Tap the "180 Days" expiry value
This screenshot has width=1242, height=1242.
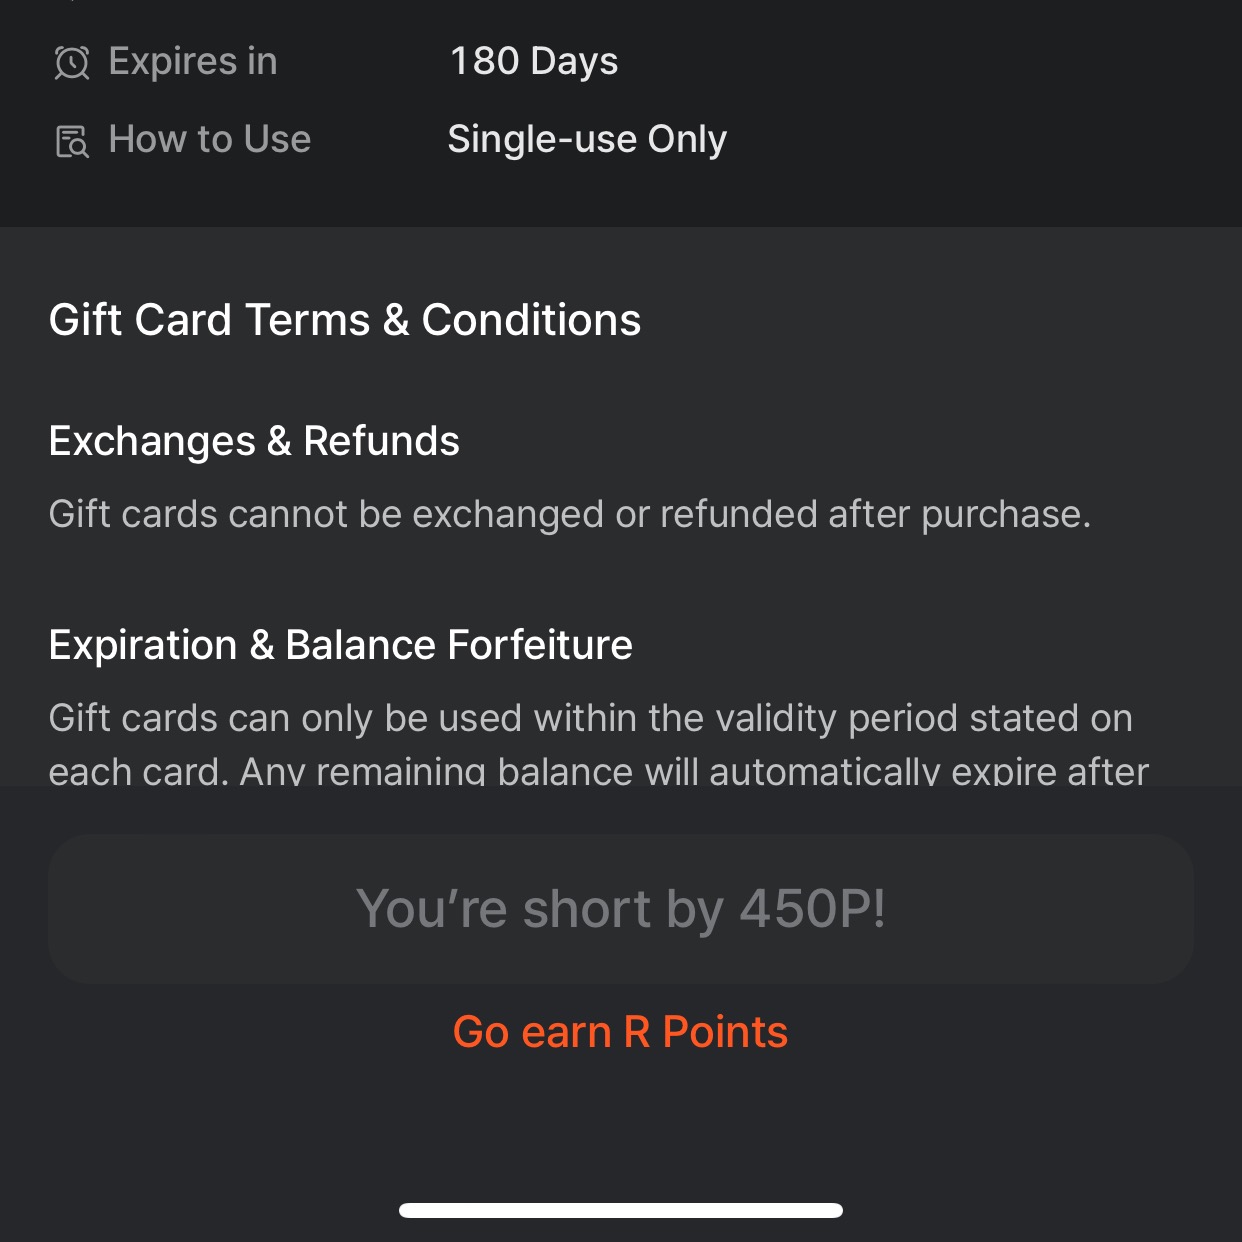point(534,61)
